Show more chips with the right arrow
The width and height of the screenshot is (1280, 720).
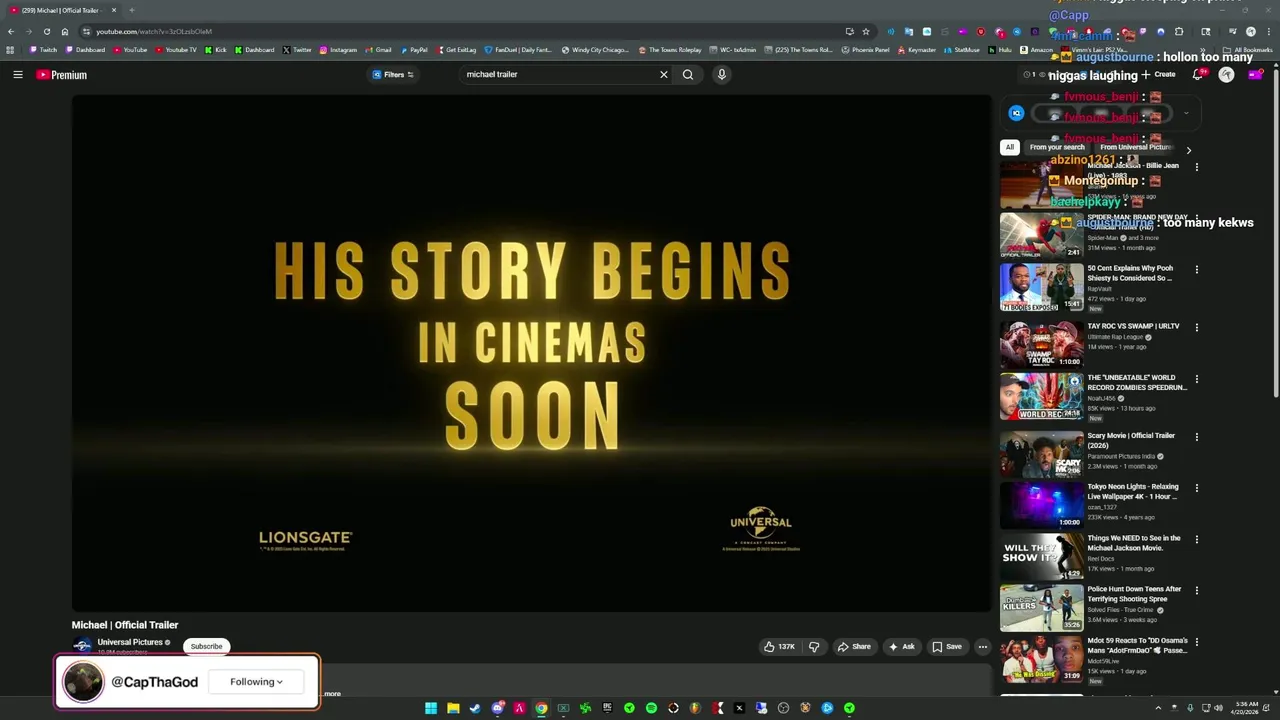pos(1188,150)
